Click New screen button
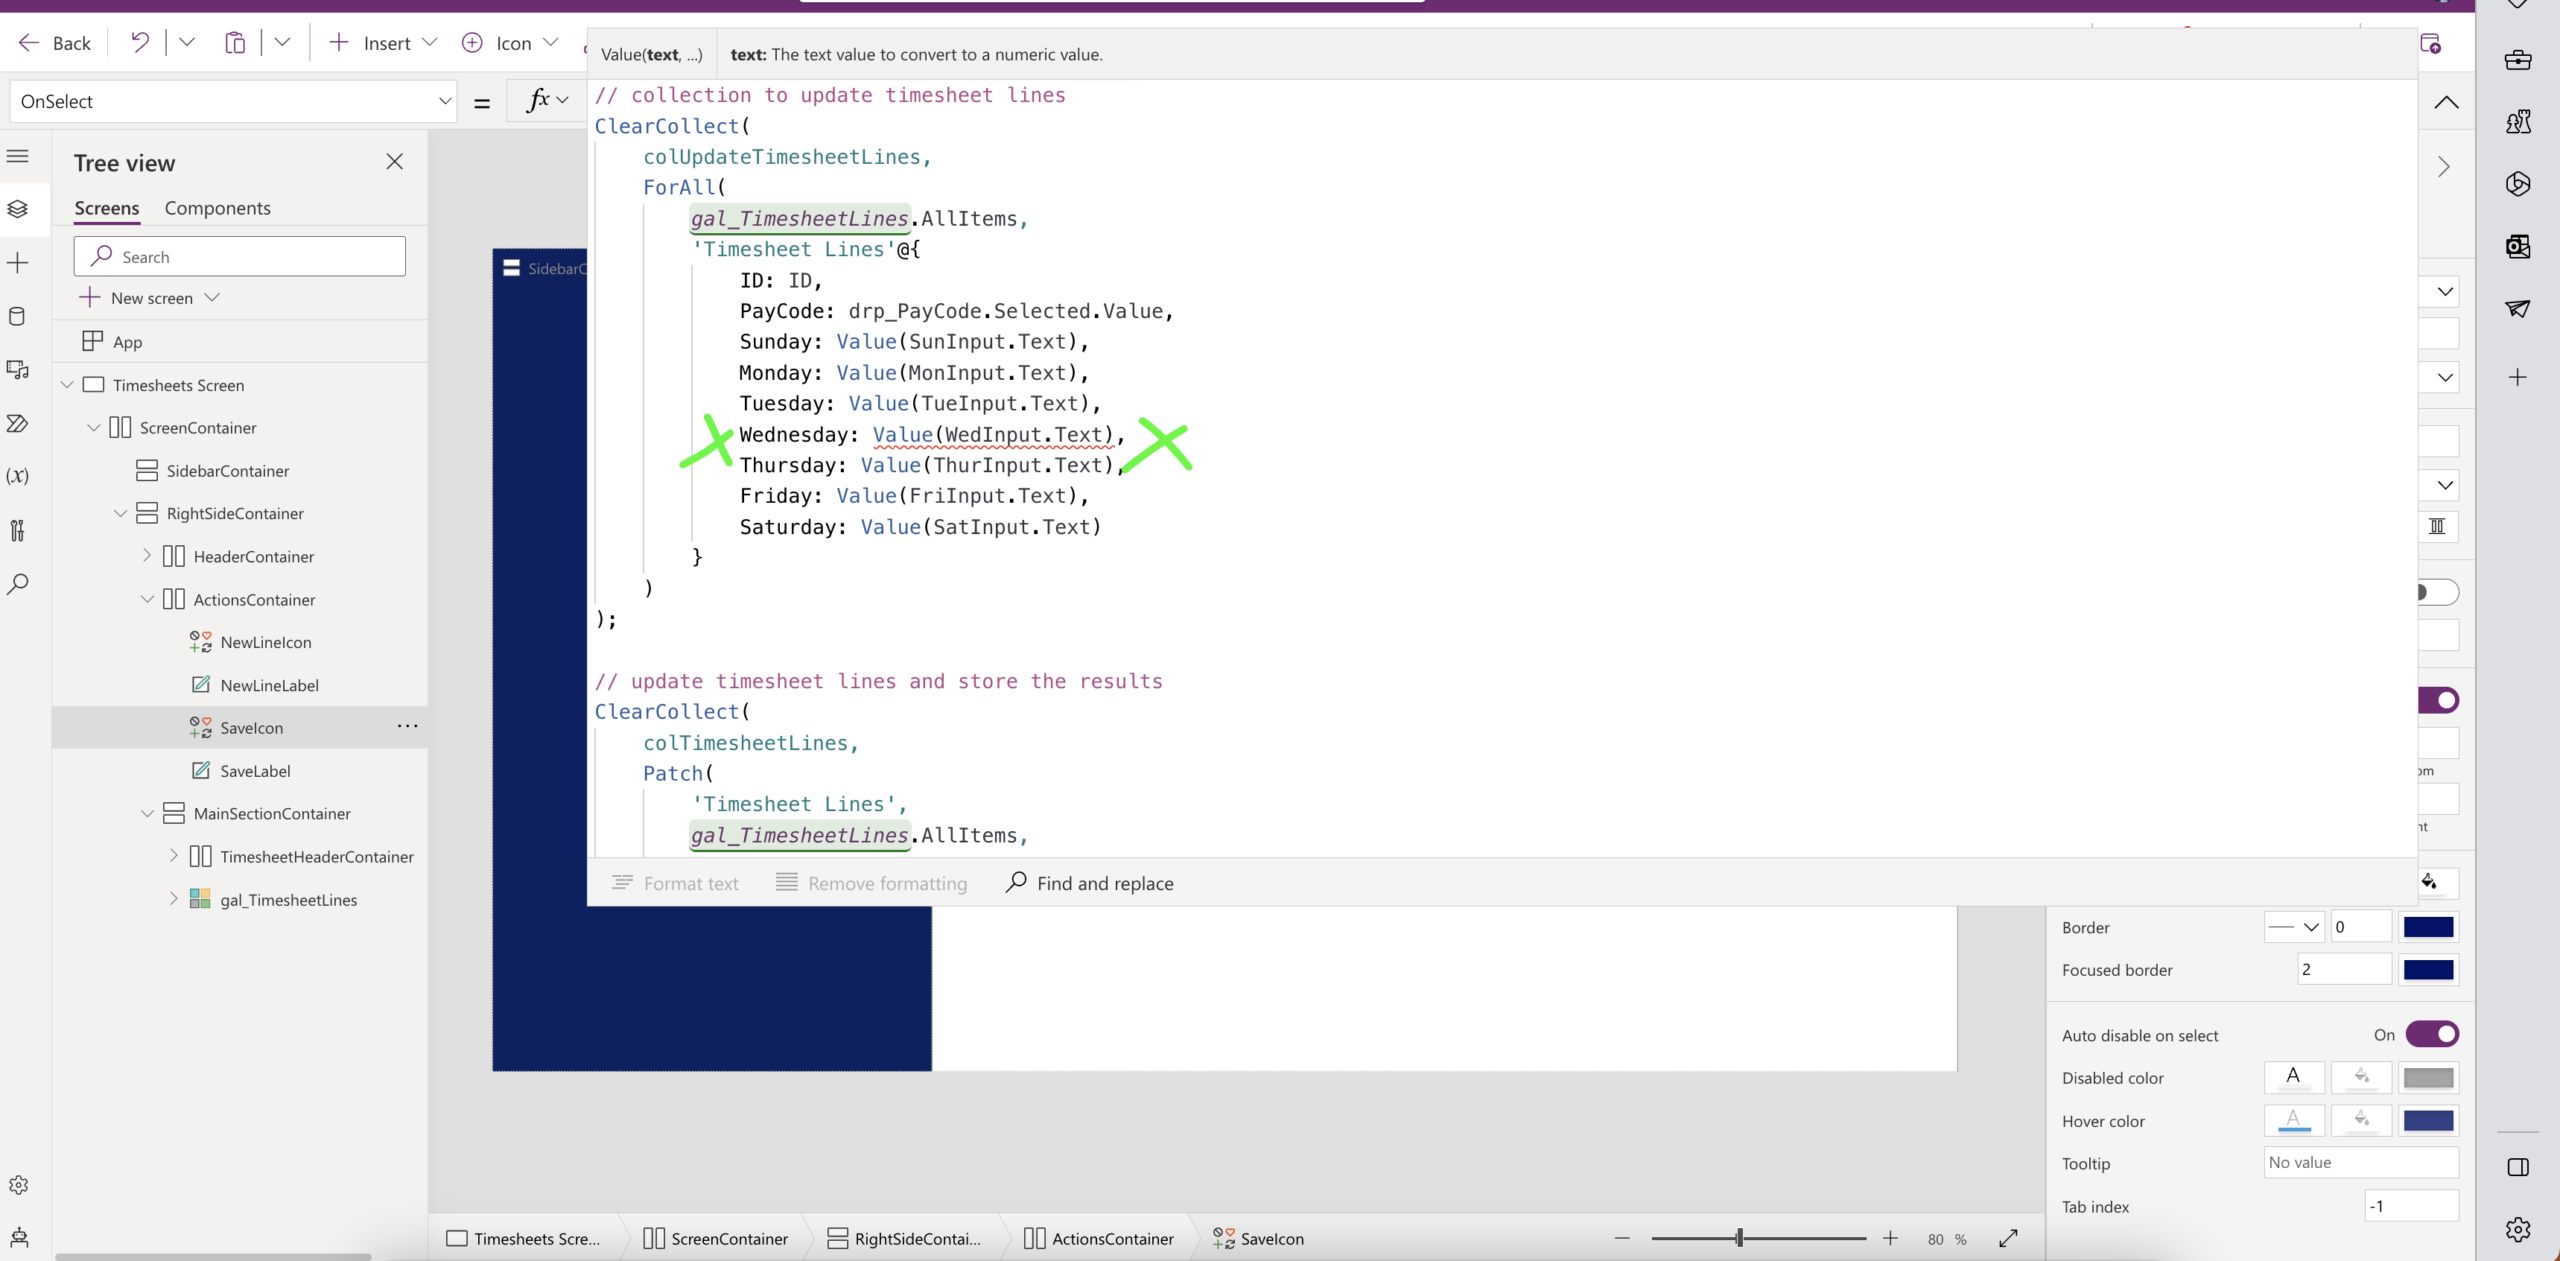The width and height of the screenshot is (2560, 1261). (149, 298)
